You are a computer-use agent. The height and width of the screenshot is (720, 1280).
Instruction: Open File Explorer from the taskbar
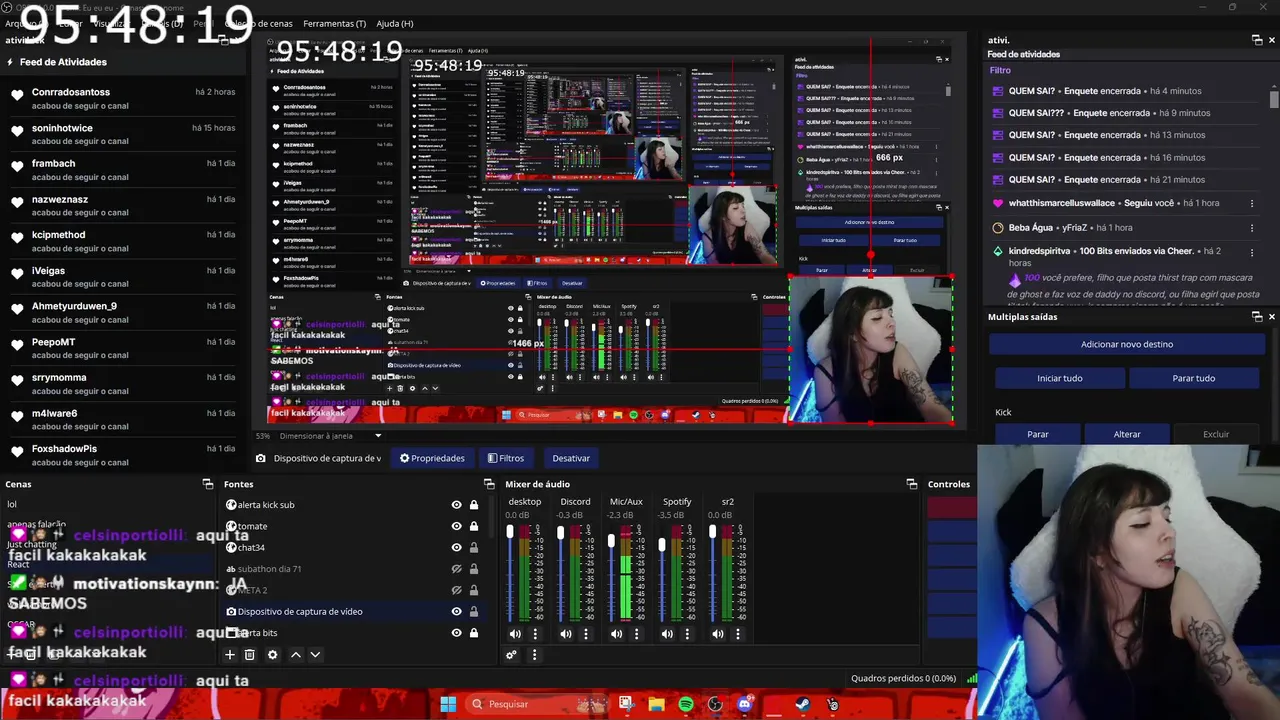point(657,704)
